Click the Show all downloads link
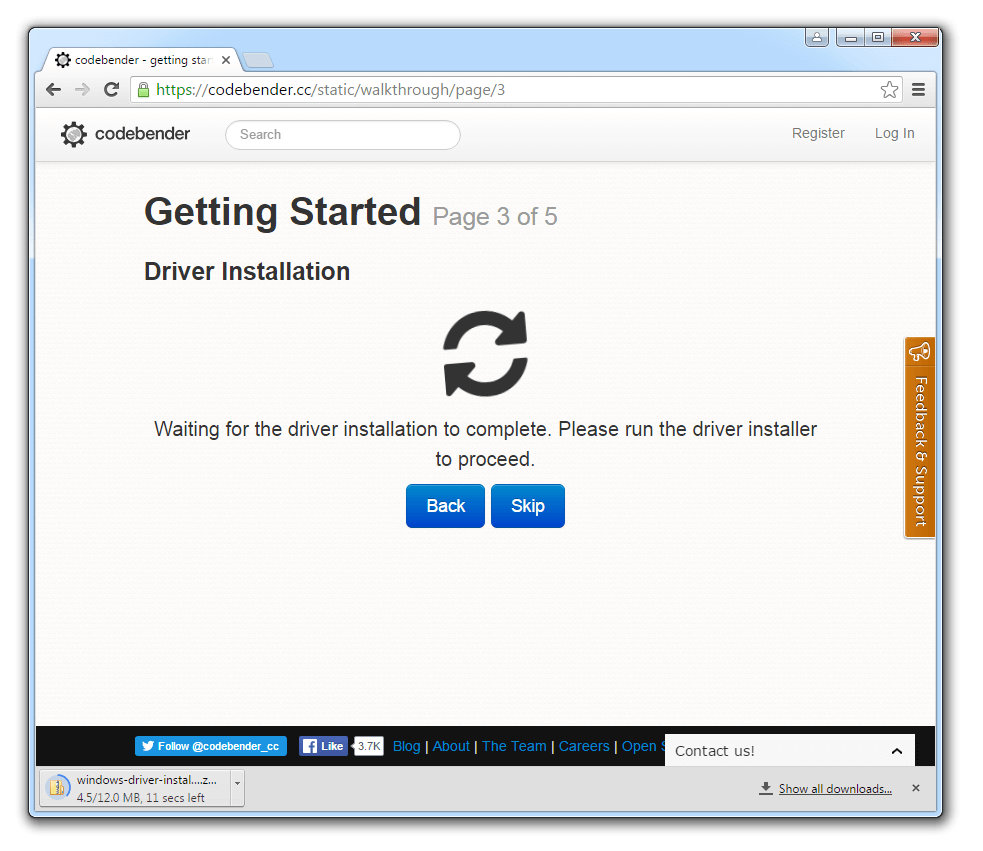 point(834,789)
